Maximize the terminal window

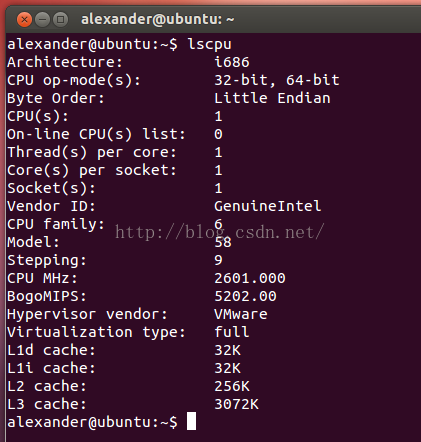(60, 20)
